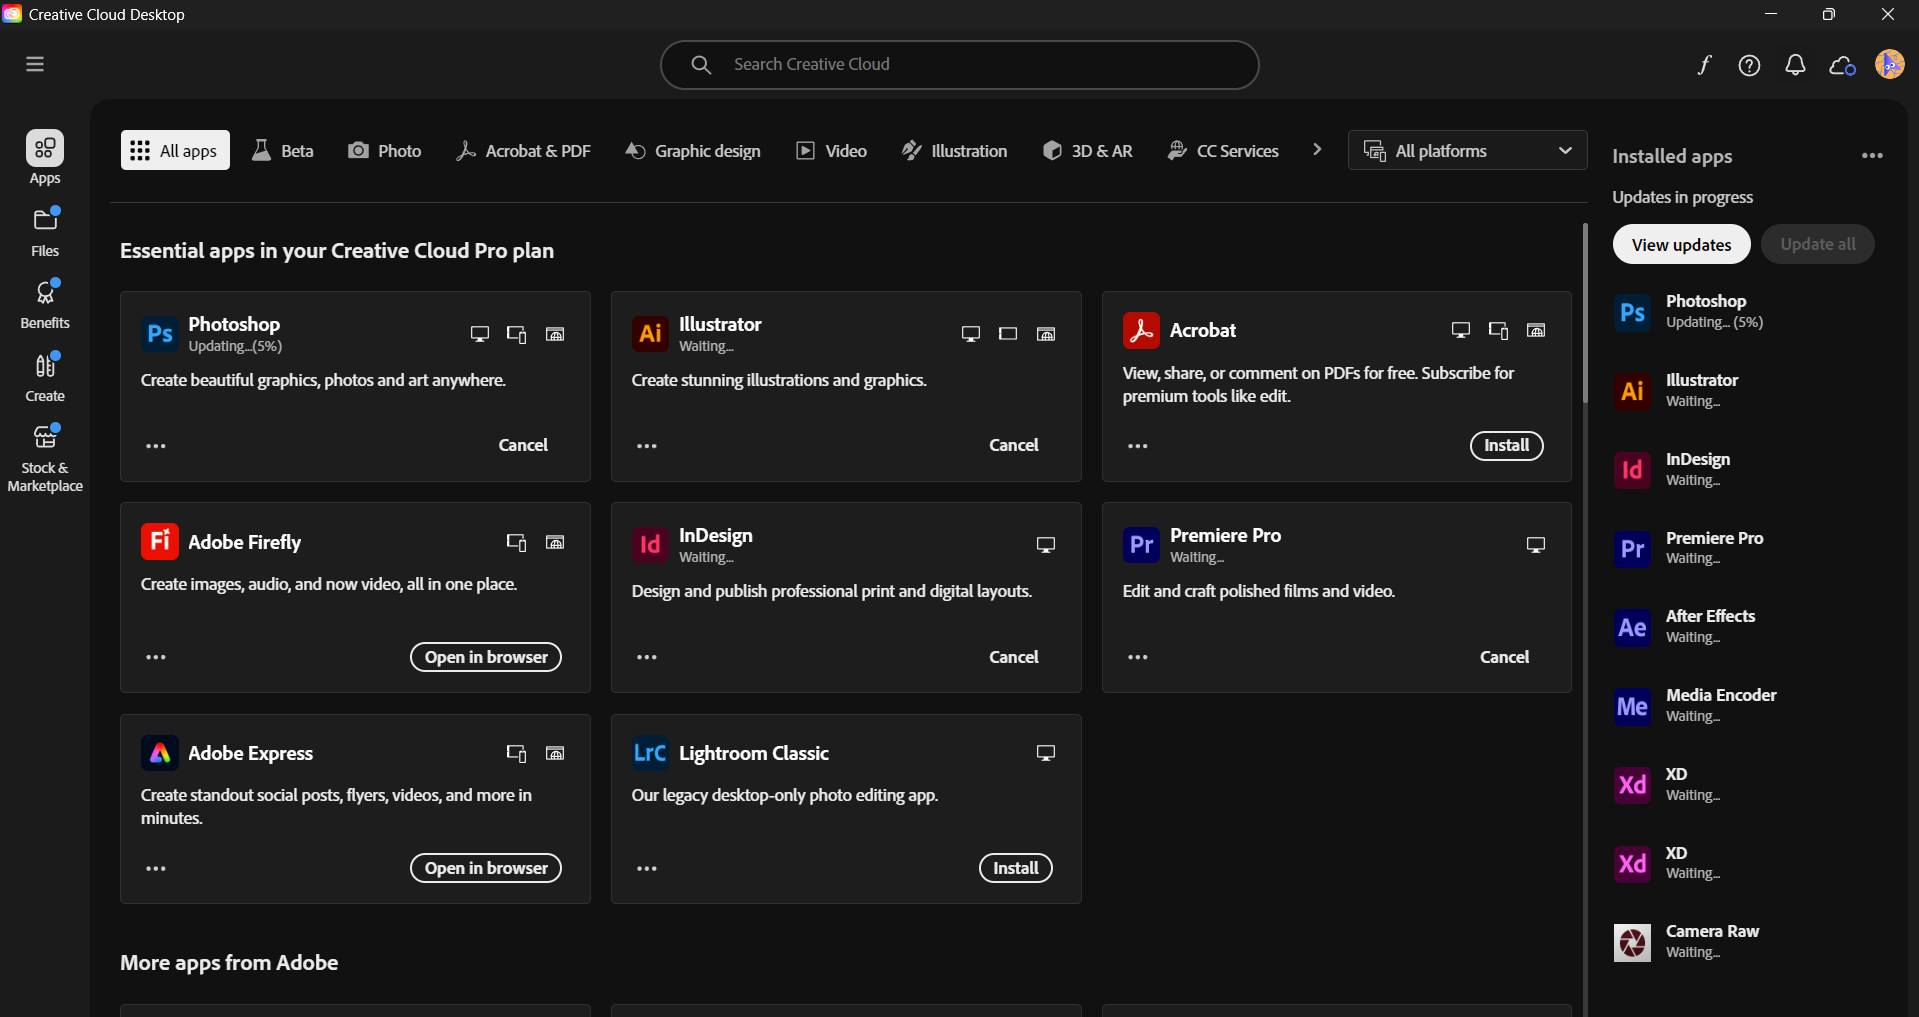Open the Fonts (f) icon
The width and height of the screenshot is (1919, 1017).
1704,65
